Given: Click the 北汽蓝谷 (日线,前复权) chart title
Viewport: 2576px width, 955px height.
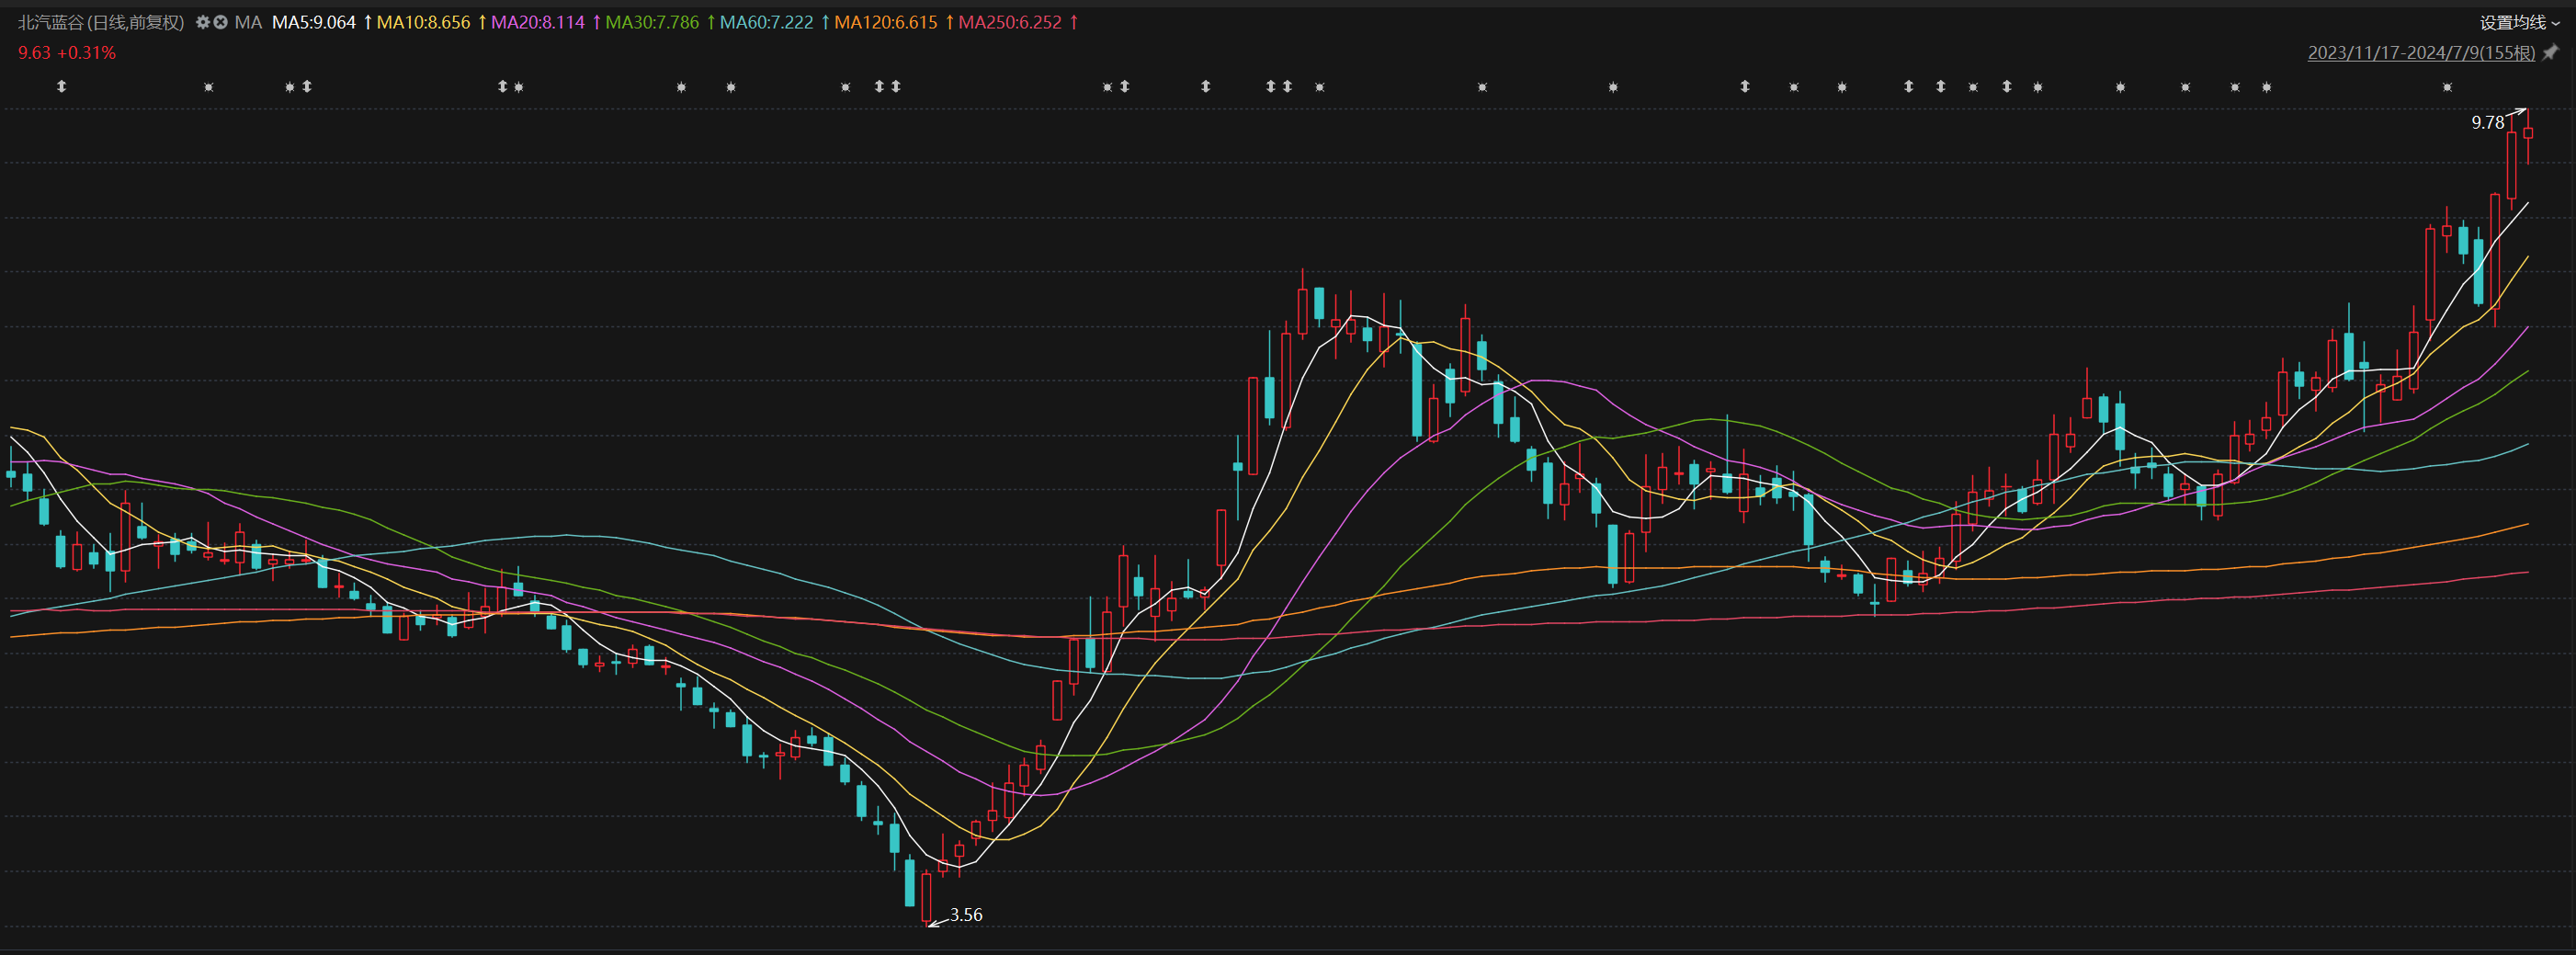Looking at the screenshot, I should pyautogui.click(x=101, y=22).
